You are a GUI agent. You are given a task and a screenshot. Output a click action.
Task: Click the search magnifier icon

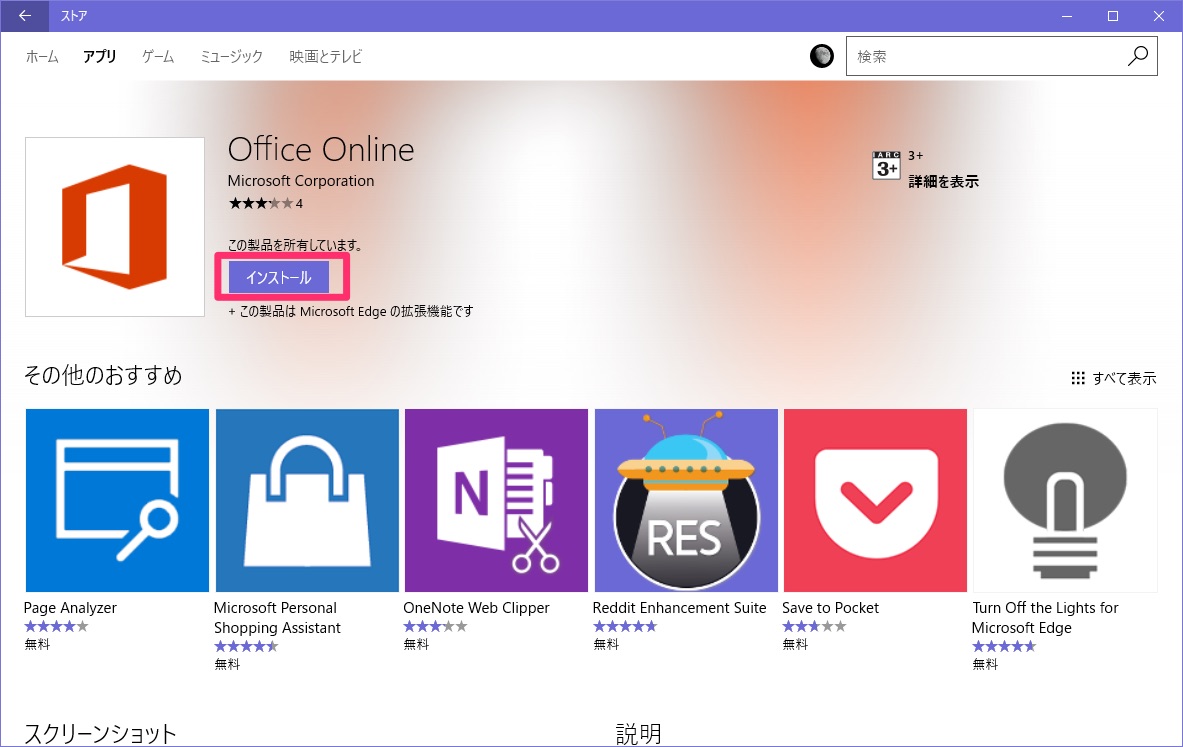1137,56
